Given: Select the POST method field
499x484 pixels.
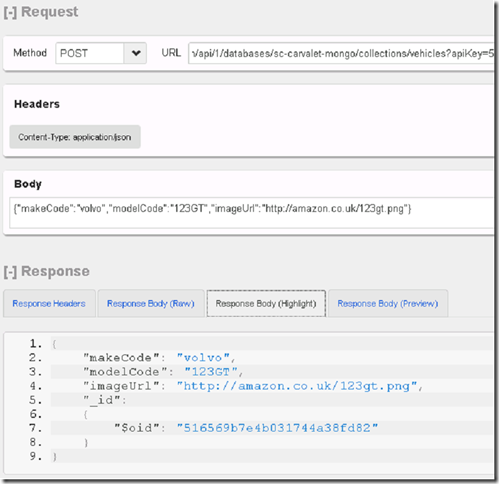Looking at the screenshot, I should 90,53.
